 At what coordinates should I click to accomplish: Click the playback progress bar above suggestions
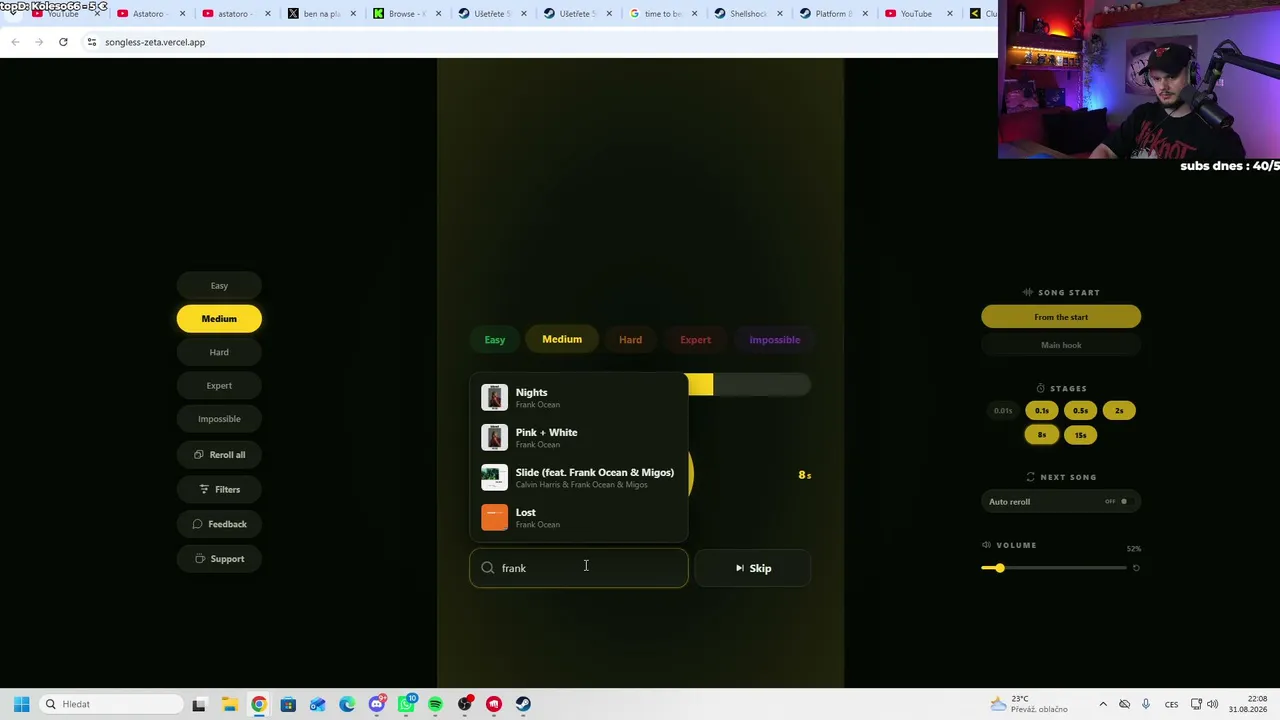[748, 385]
